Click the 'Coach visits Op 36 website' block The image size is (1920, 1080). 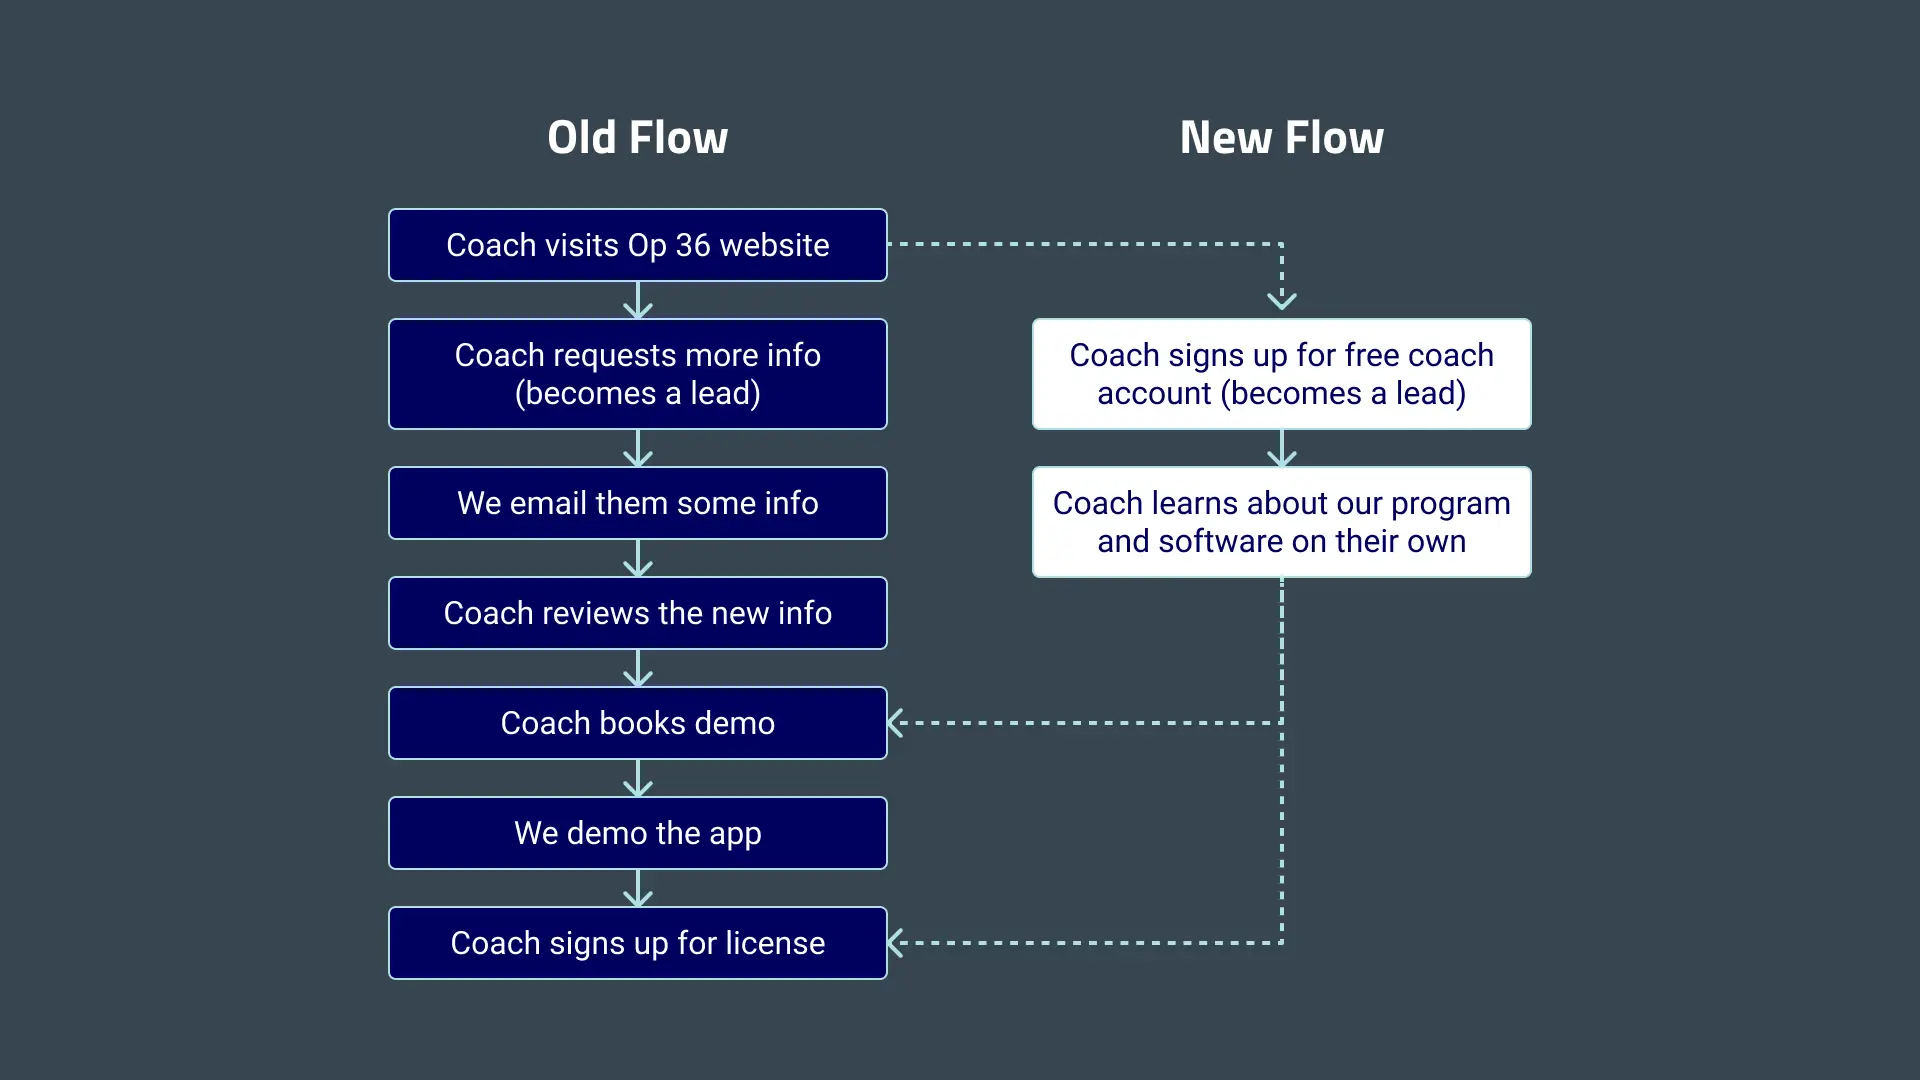[638, 245]
